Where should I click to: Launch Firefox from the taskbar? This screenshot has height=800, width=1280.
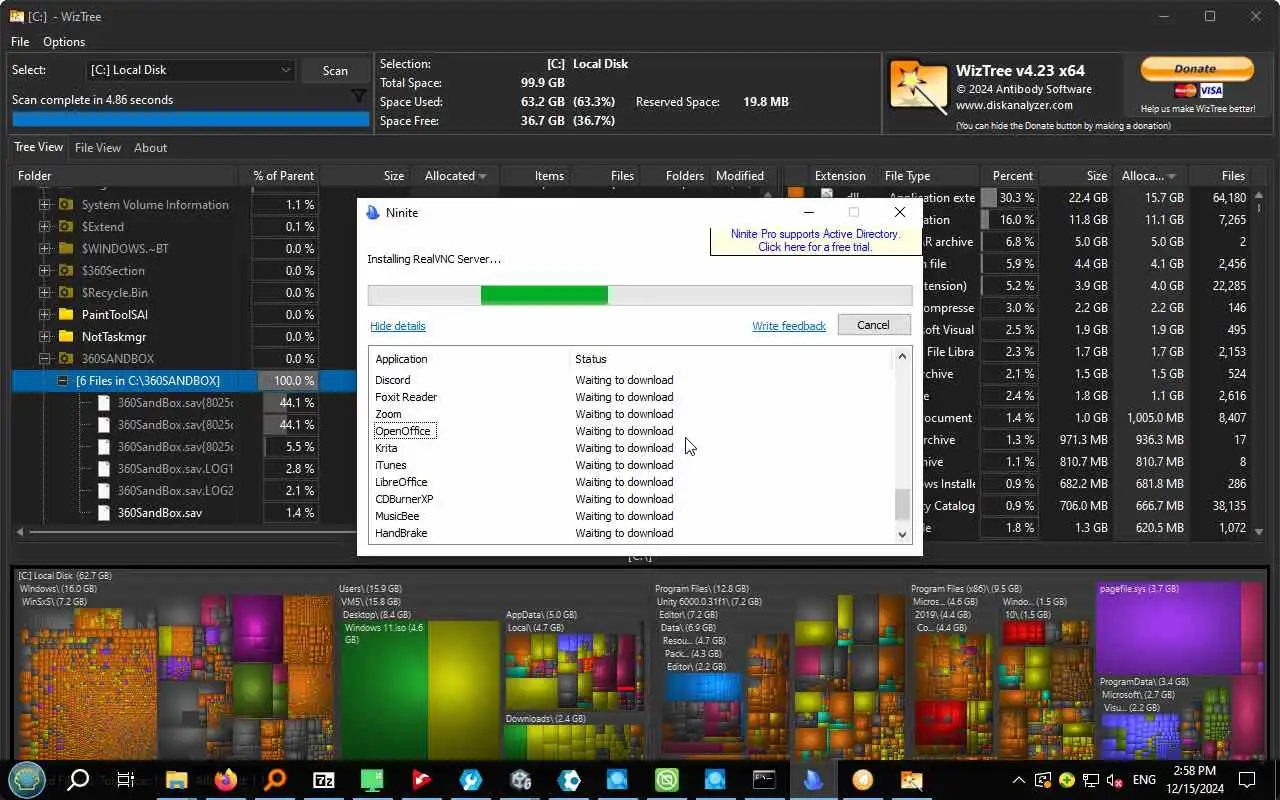coord(226,779)
